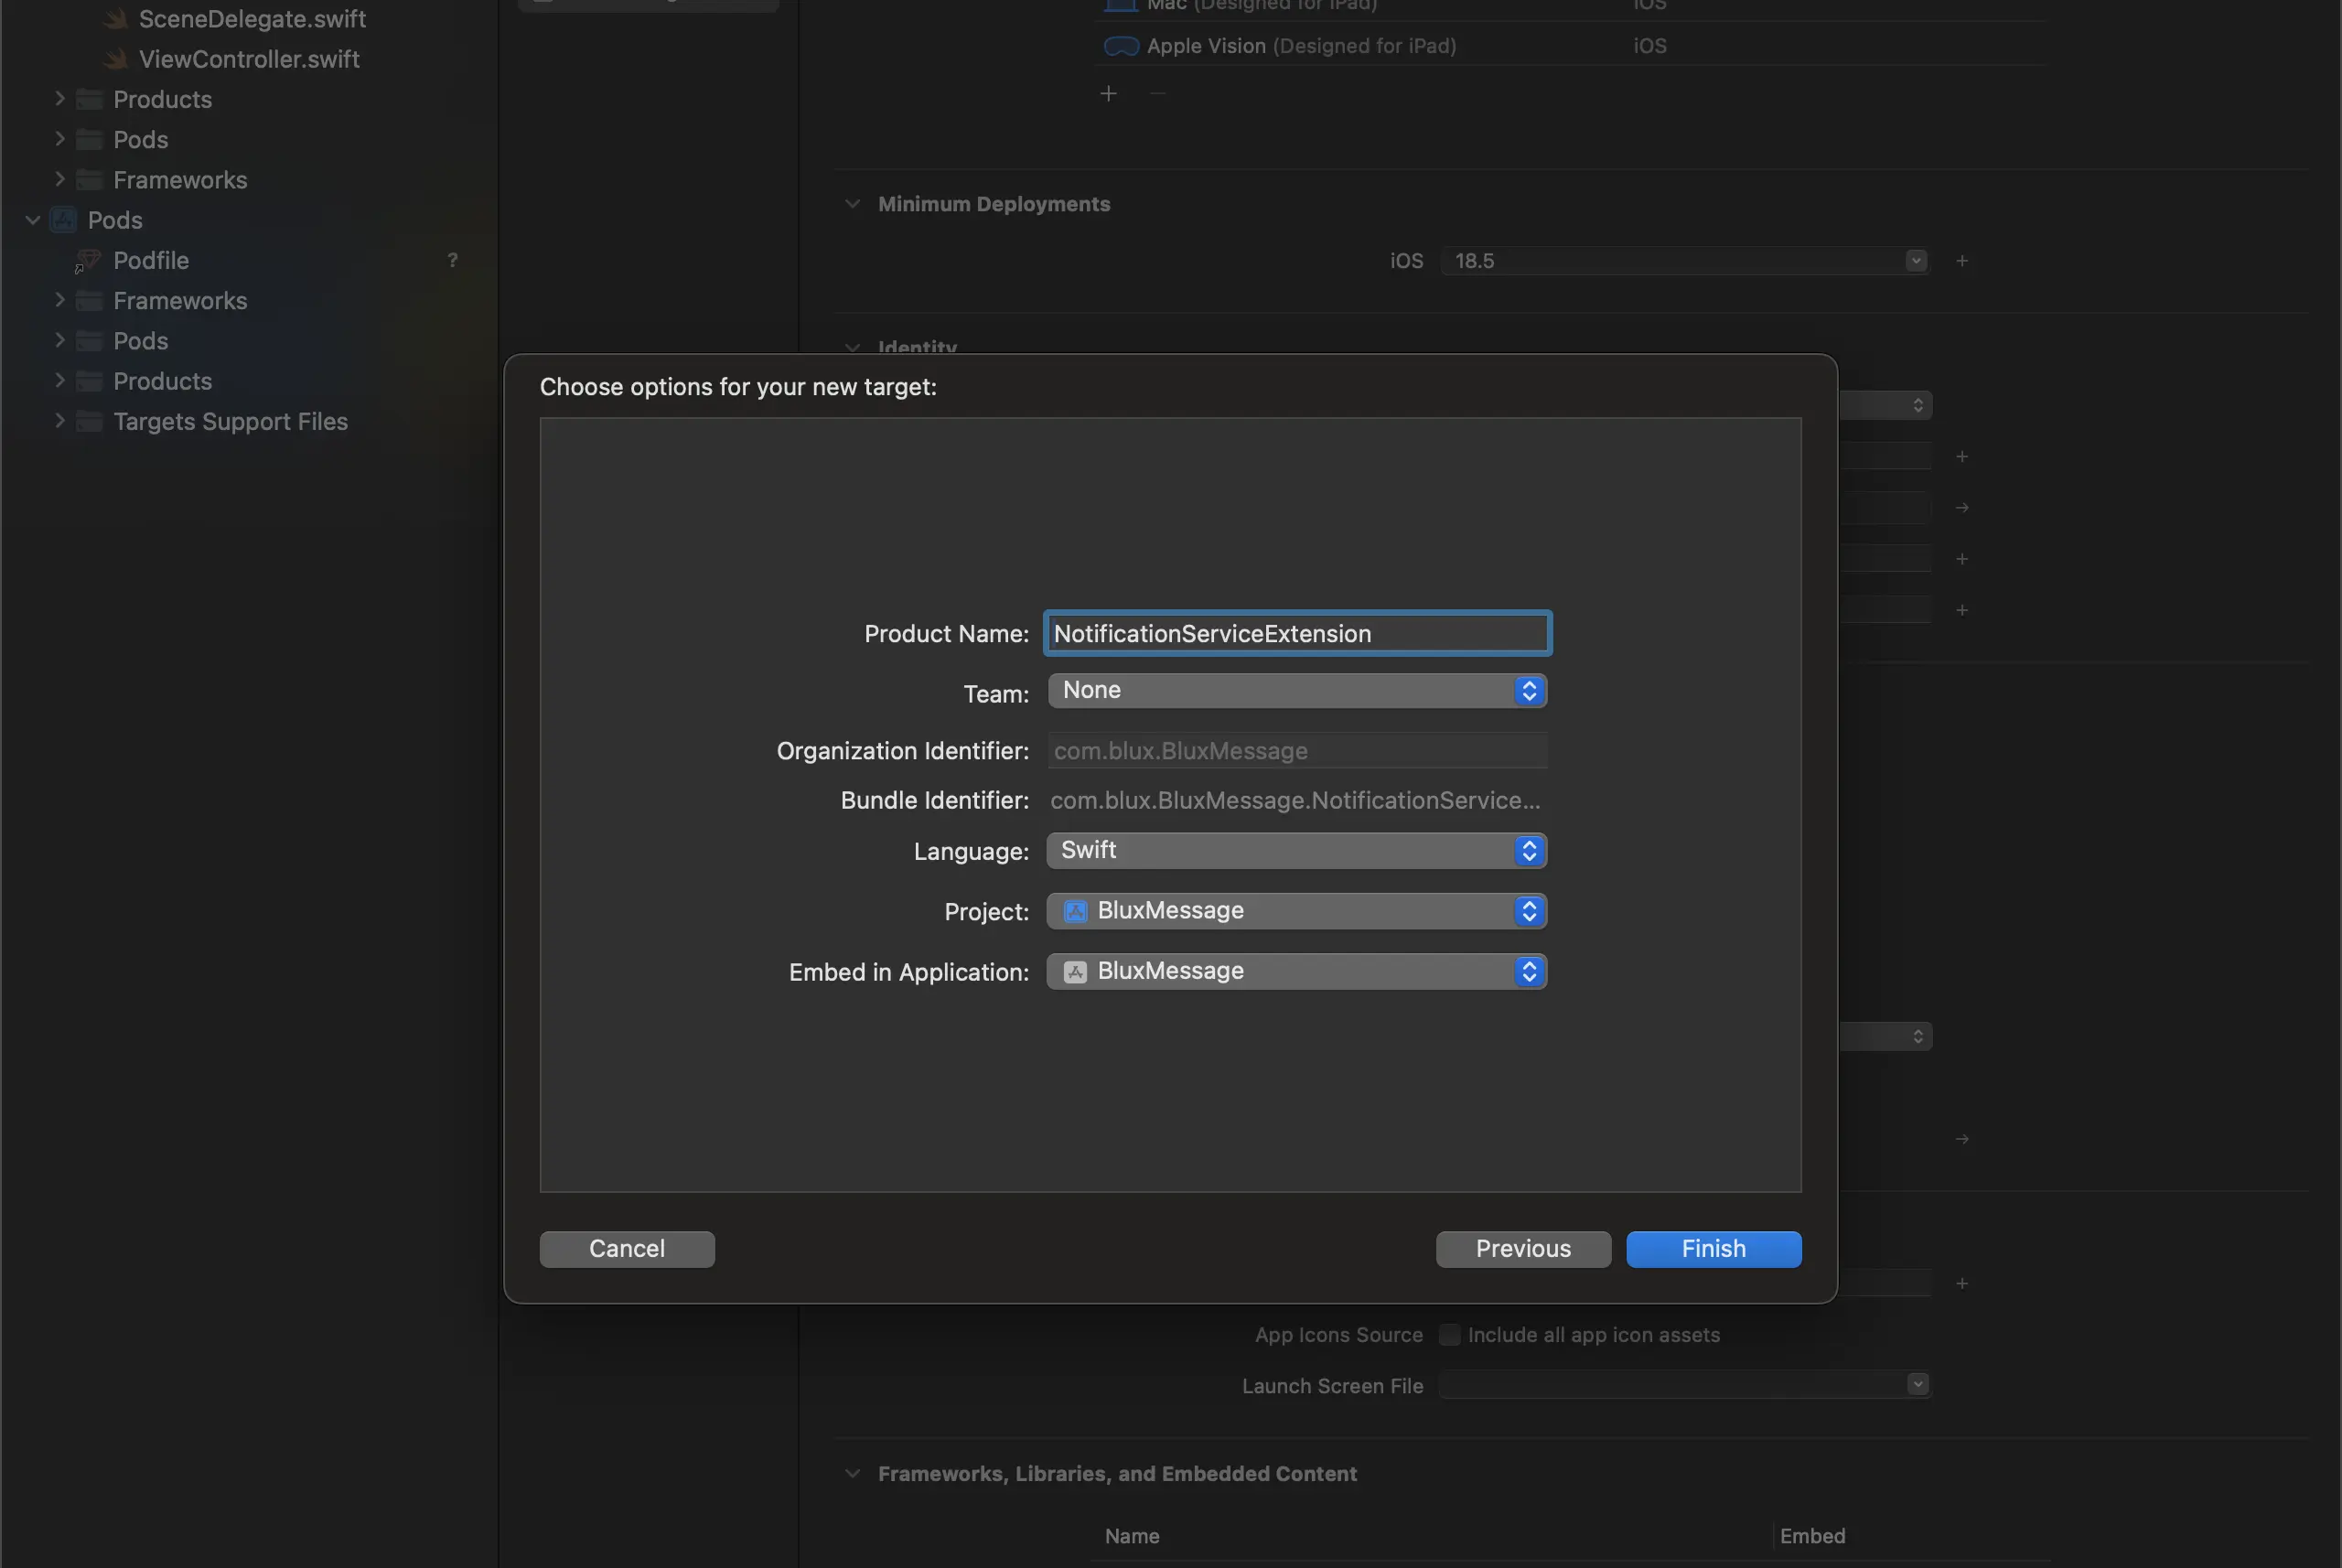This screenshot has width=2342, height=1568.
Task: Collapse Frameworks, Libraries, and Embedded Content section
Action: (x=852, y=1473)
